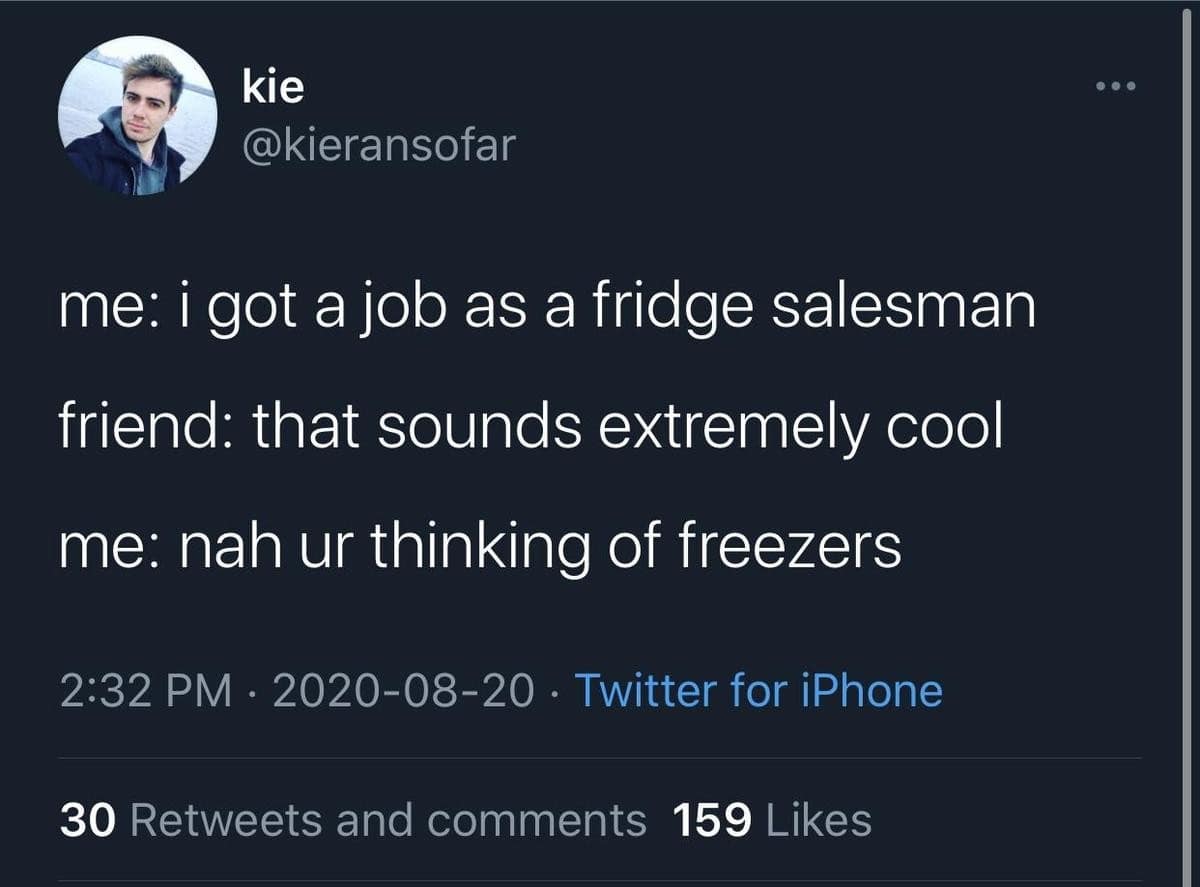Viewport: 1200px width, 887px height.
Task: Click the 2:32 PM timestamp
Action: click(x=144, y=691)
